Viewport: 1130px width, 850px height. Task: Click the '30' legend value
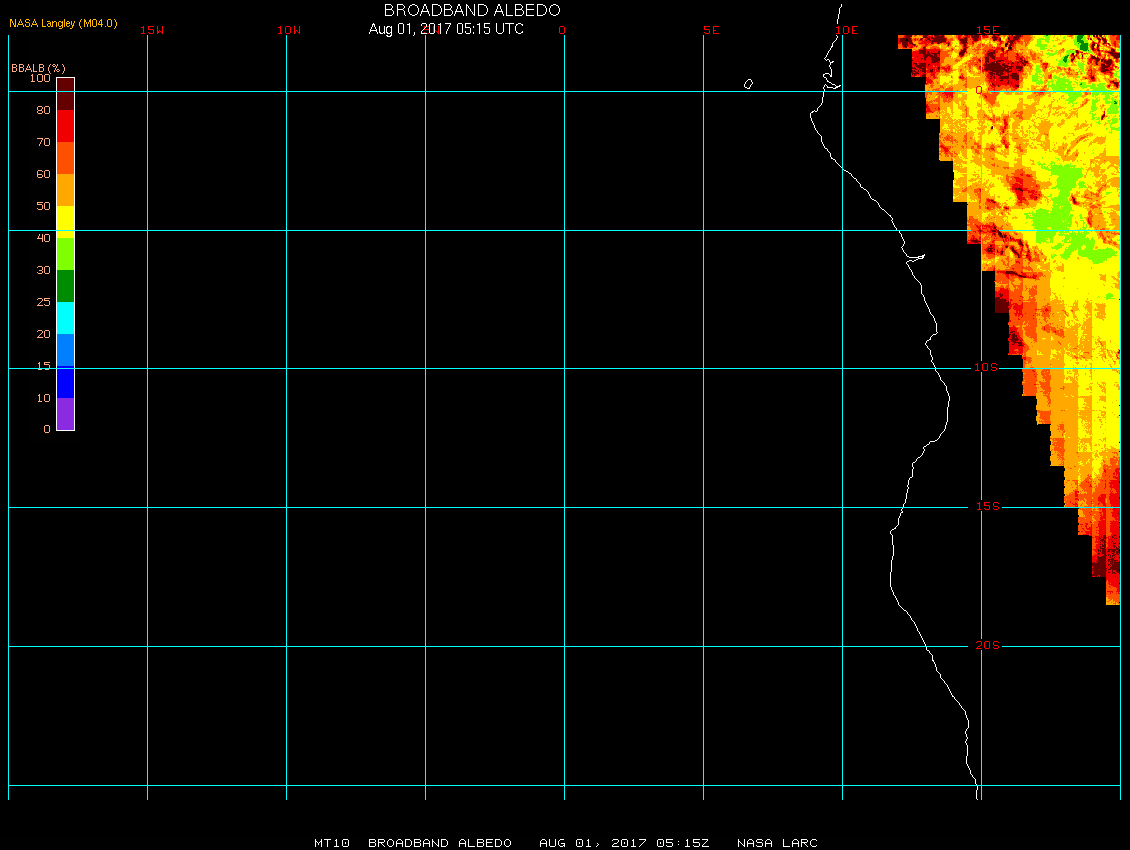pos(44,270)
